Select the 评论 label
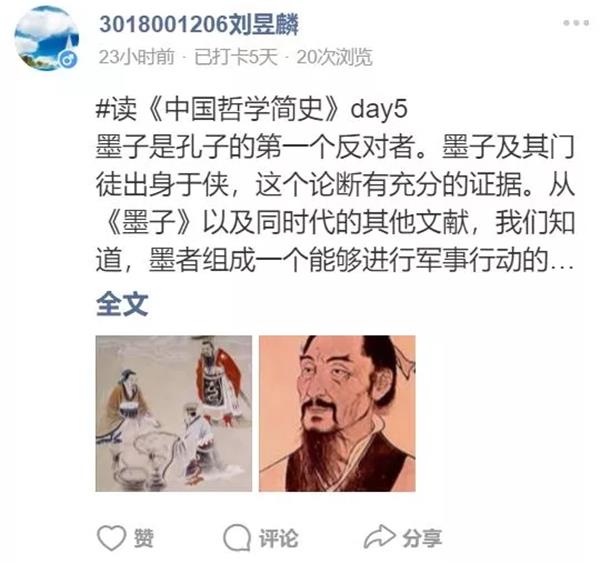The width and height of the screenshot is (600, 563). click(279, 538)
